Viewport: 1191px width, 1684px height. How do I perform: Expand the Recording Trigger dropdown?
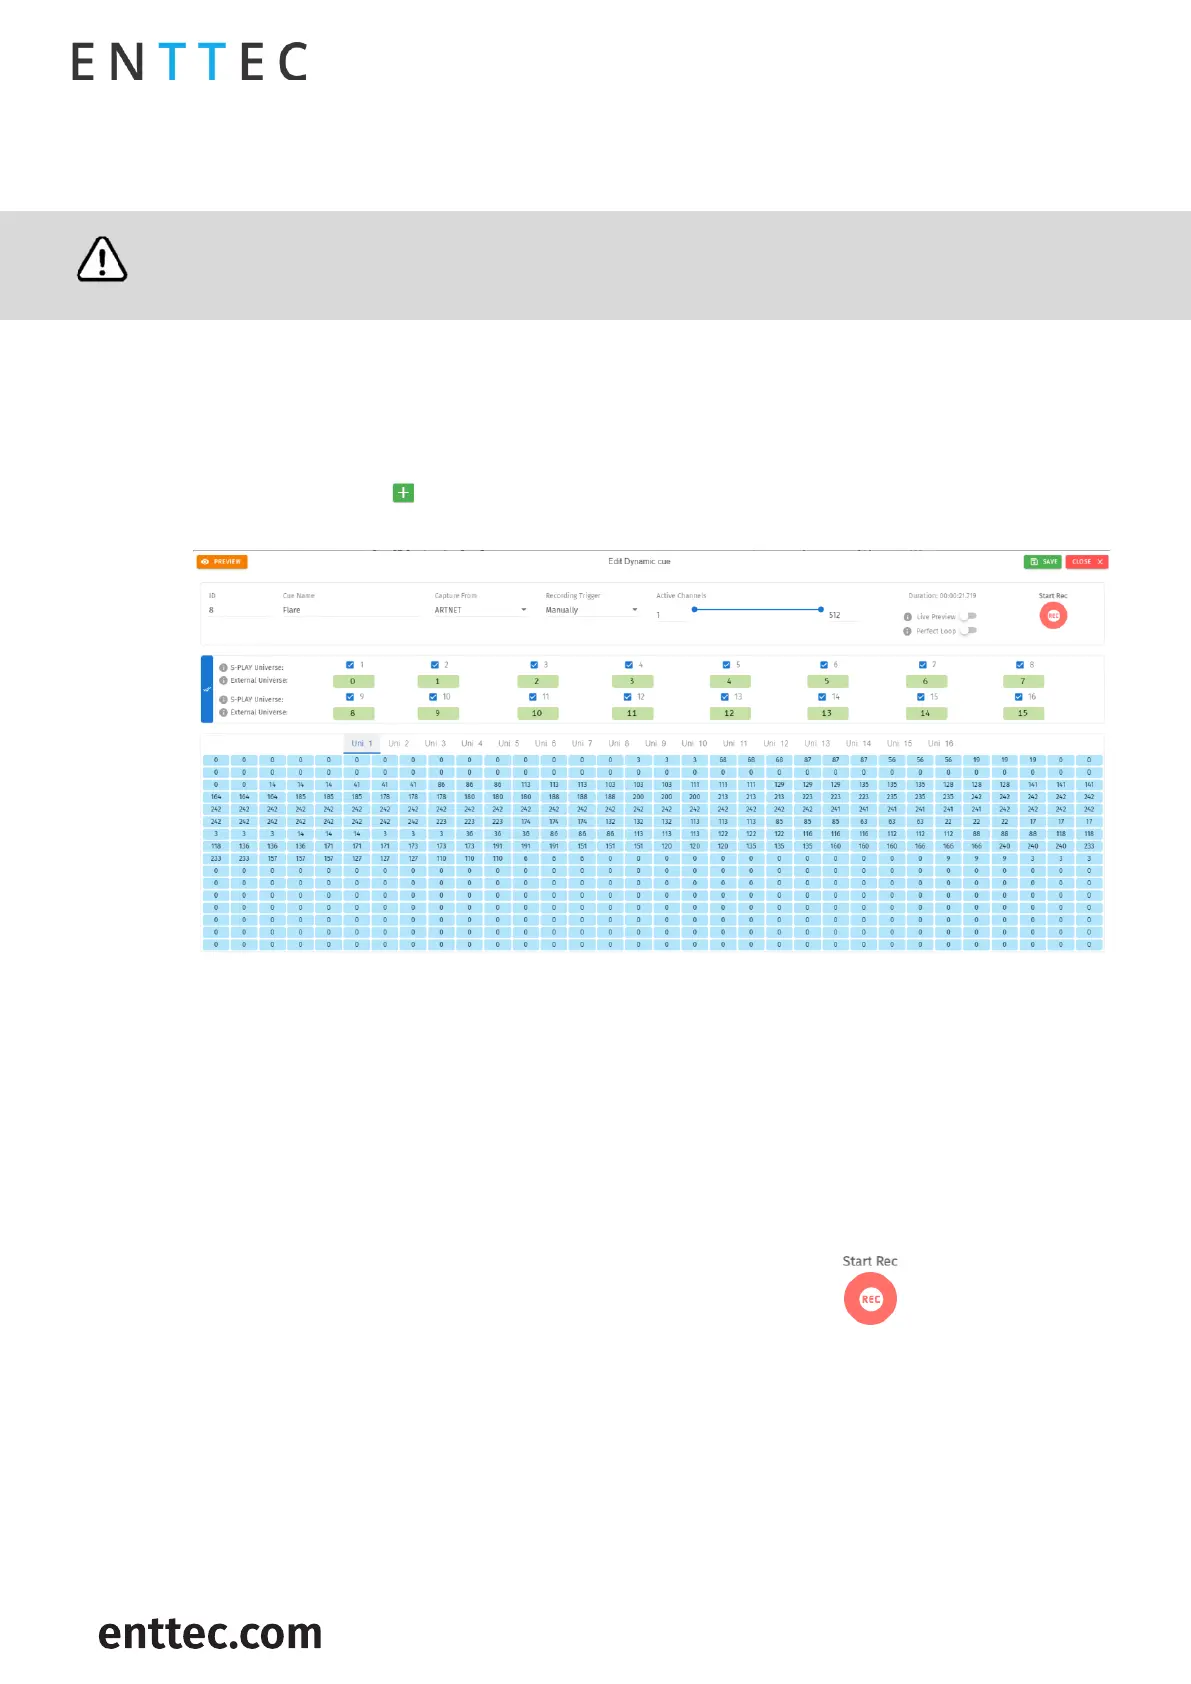pyautogui.click(x=591, y=610)
